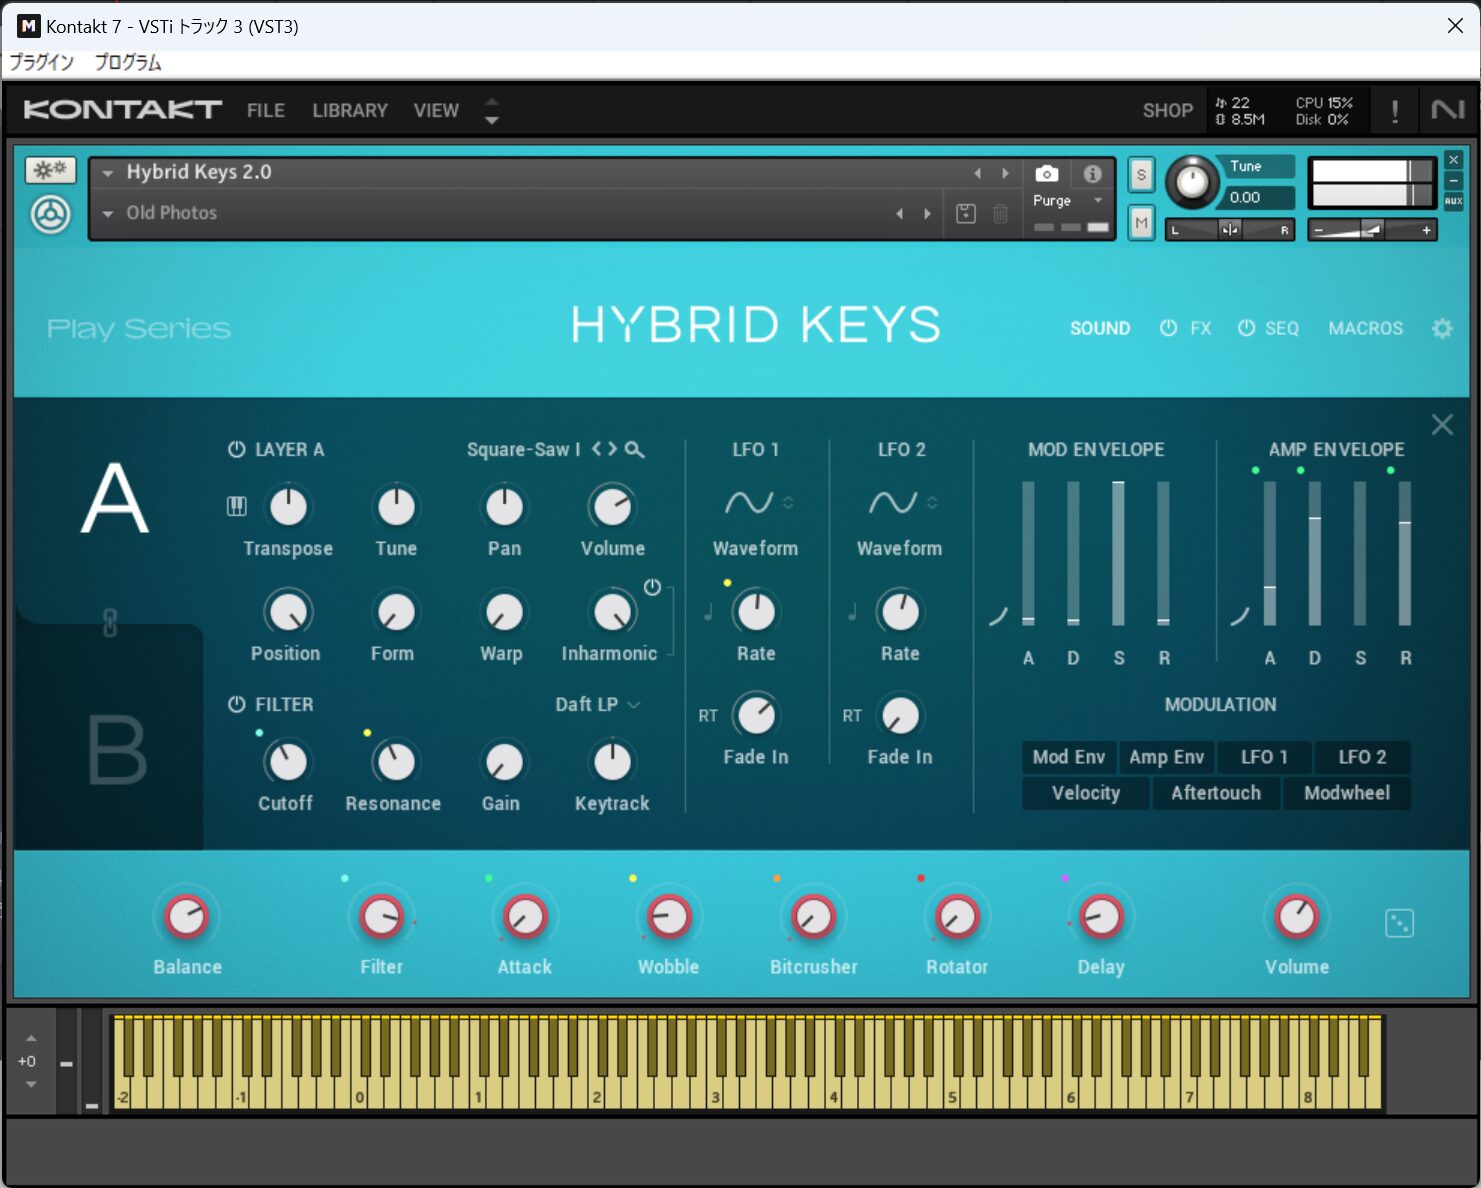The height and width of the screenshot is (1188, 1481).
Task: Click the LFO 1 tempo sync note icon
Action: (x=708, y=611)
